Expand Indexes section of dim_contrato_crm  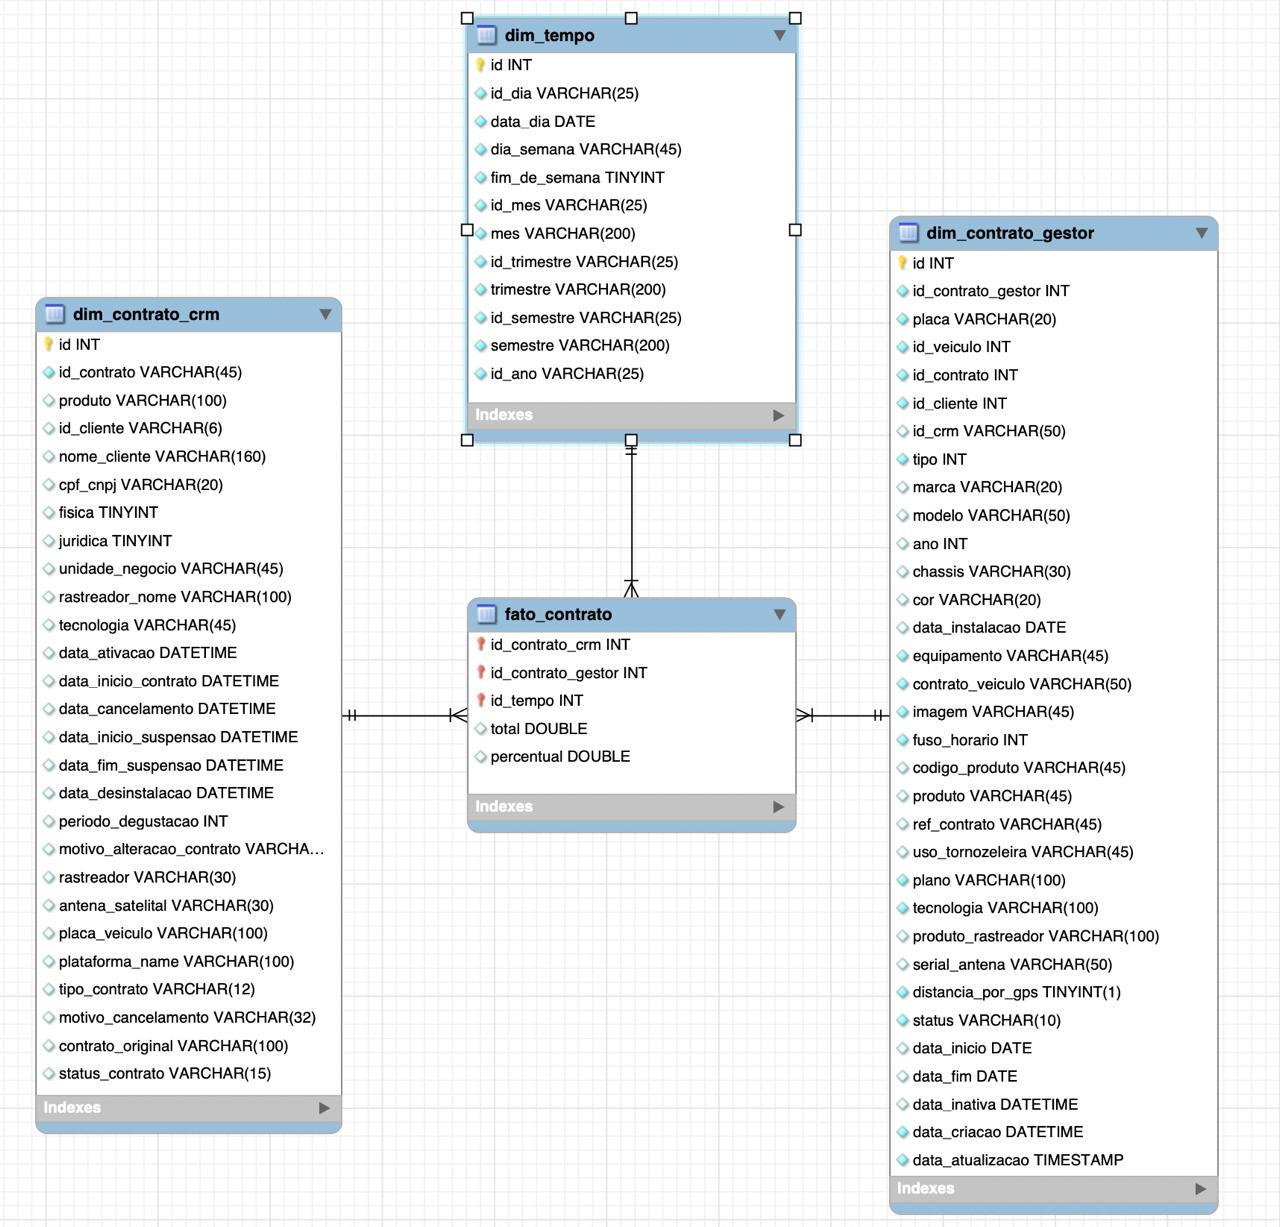pyautogui.click(x=324, y=1108)
